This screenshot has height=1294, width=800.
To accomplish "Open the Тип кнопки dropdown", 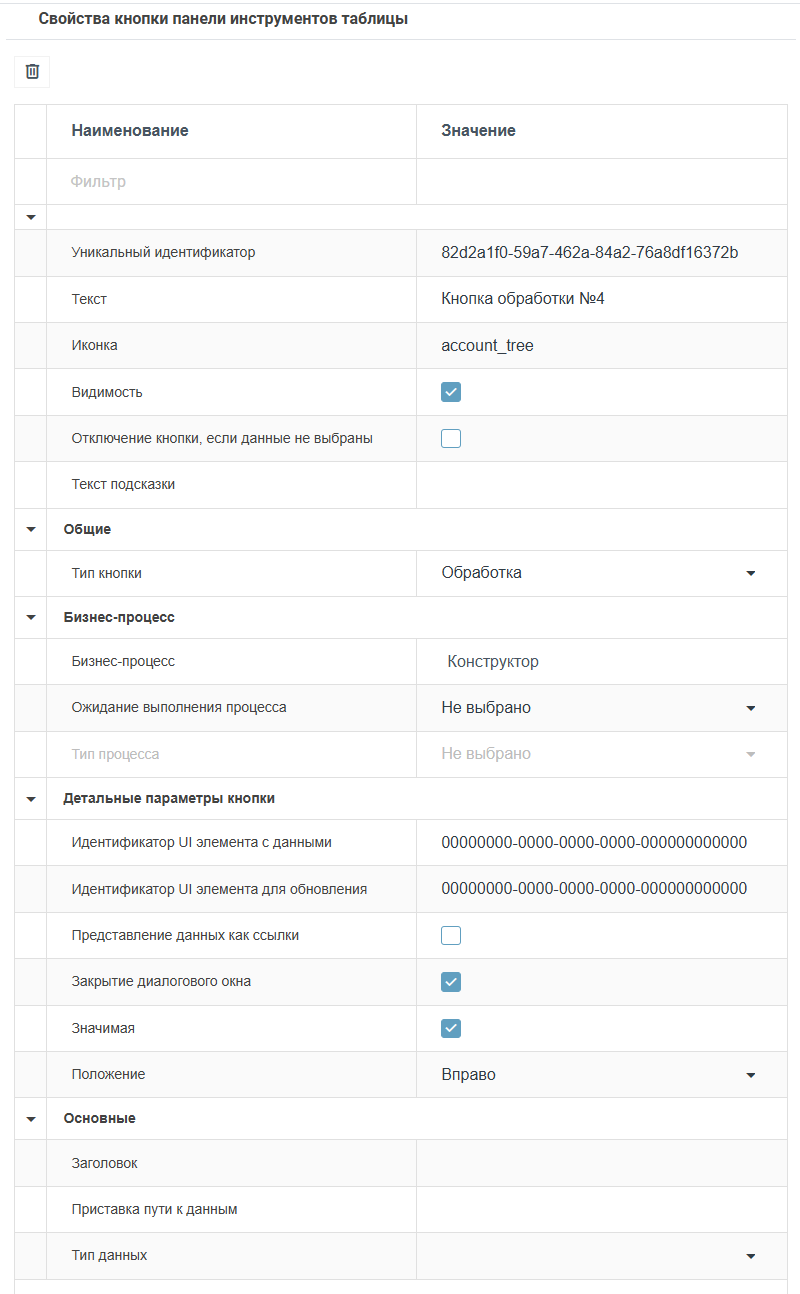I will (x=750, y=573).
